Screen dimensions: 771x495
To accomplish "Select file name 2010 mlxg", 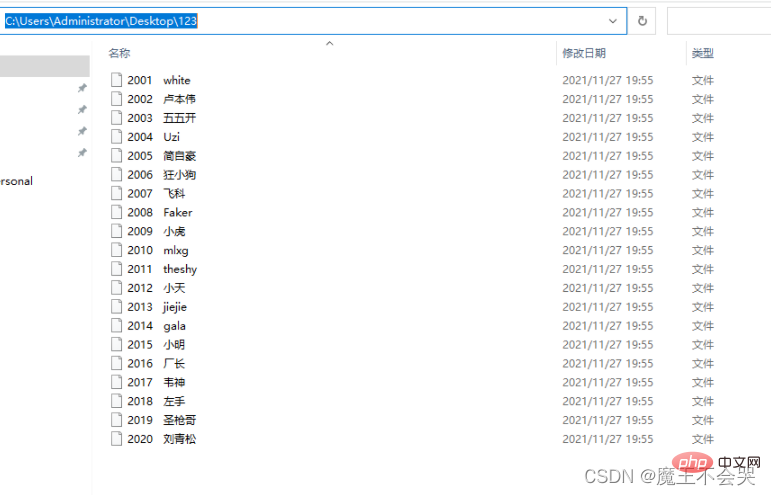I will (158, 250).
